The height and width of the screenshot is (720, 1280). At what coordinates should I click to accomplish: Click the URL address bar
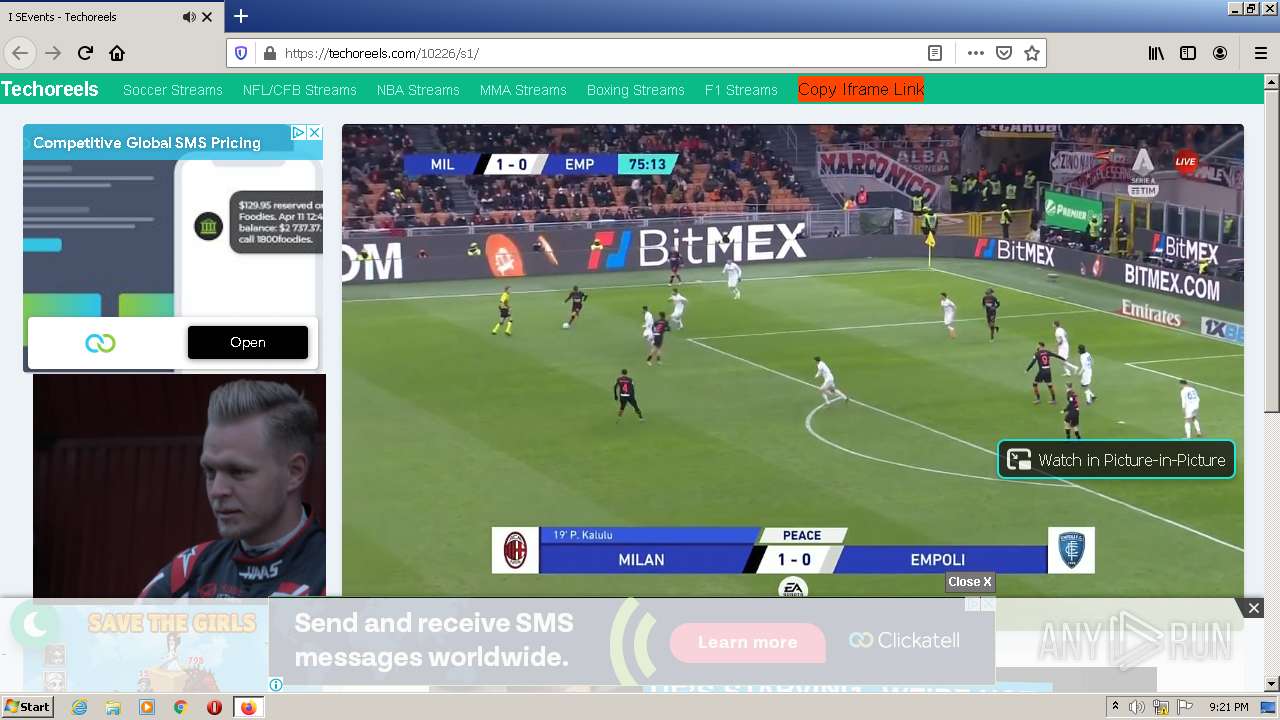(x=600, y=53)
